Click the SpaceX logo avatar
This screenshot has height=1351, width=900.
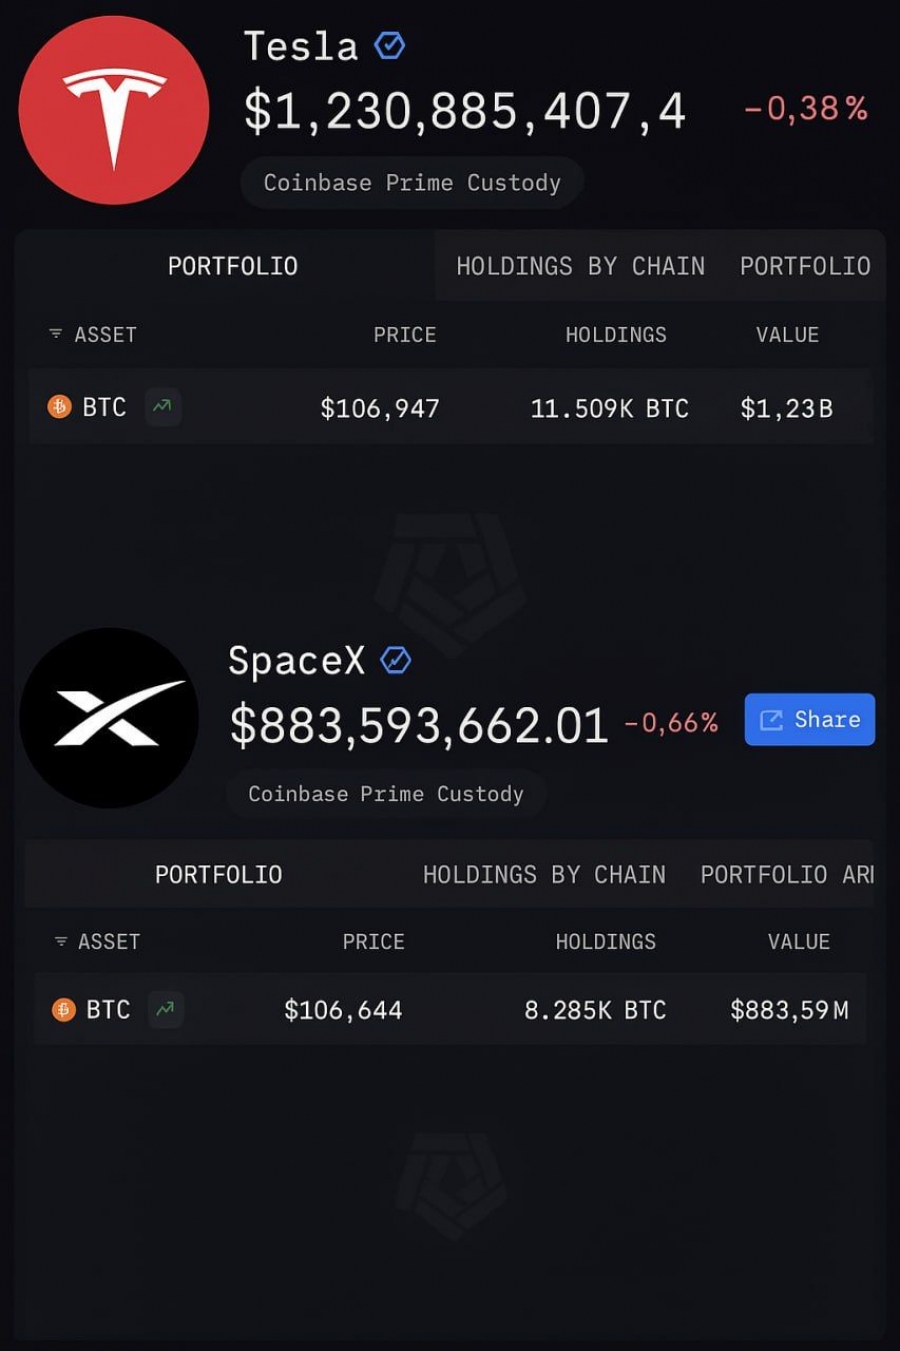pos(110,718)
